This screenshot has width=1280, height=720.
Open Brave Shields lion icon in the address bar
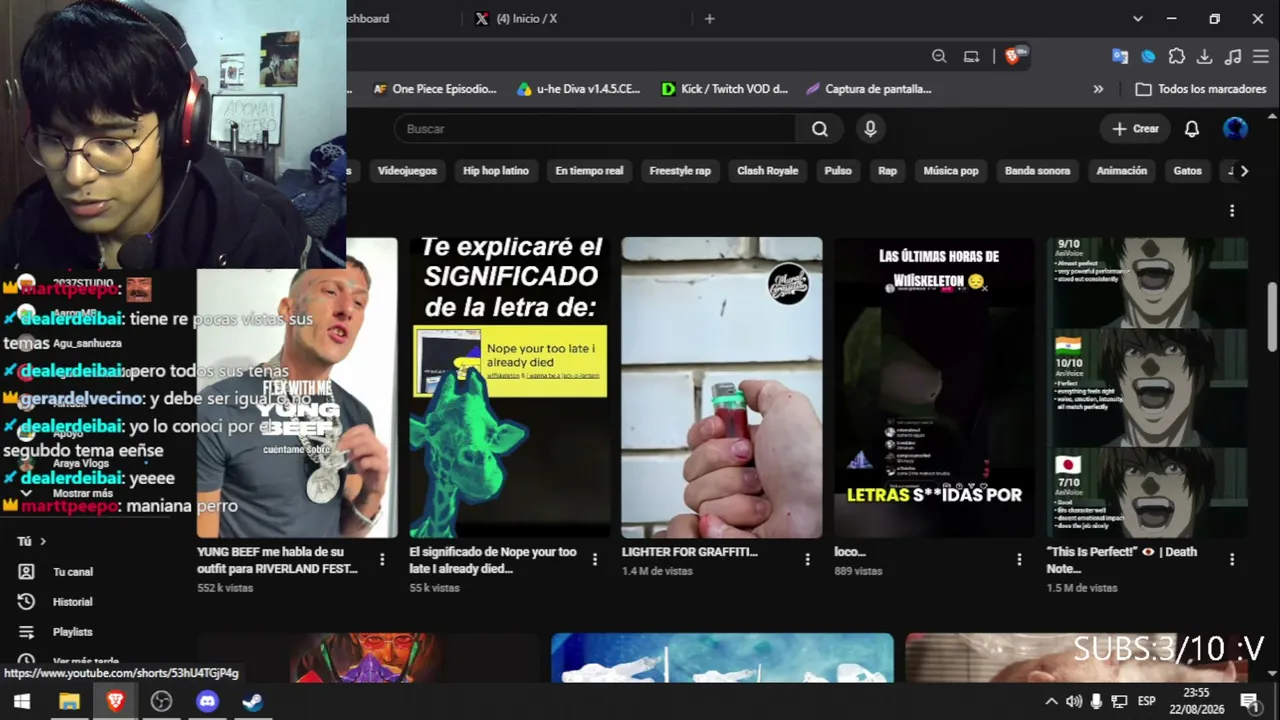point(1014,56)
